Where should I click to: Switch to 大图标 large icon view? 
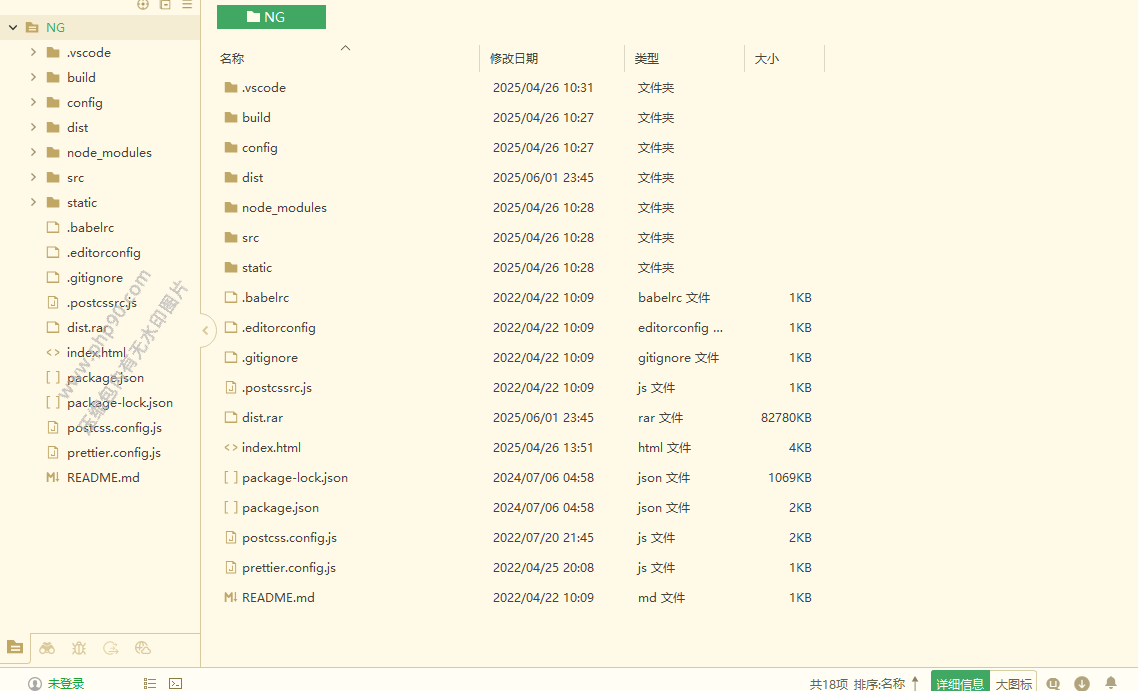tap(1013, 684)
